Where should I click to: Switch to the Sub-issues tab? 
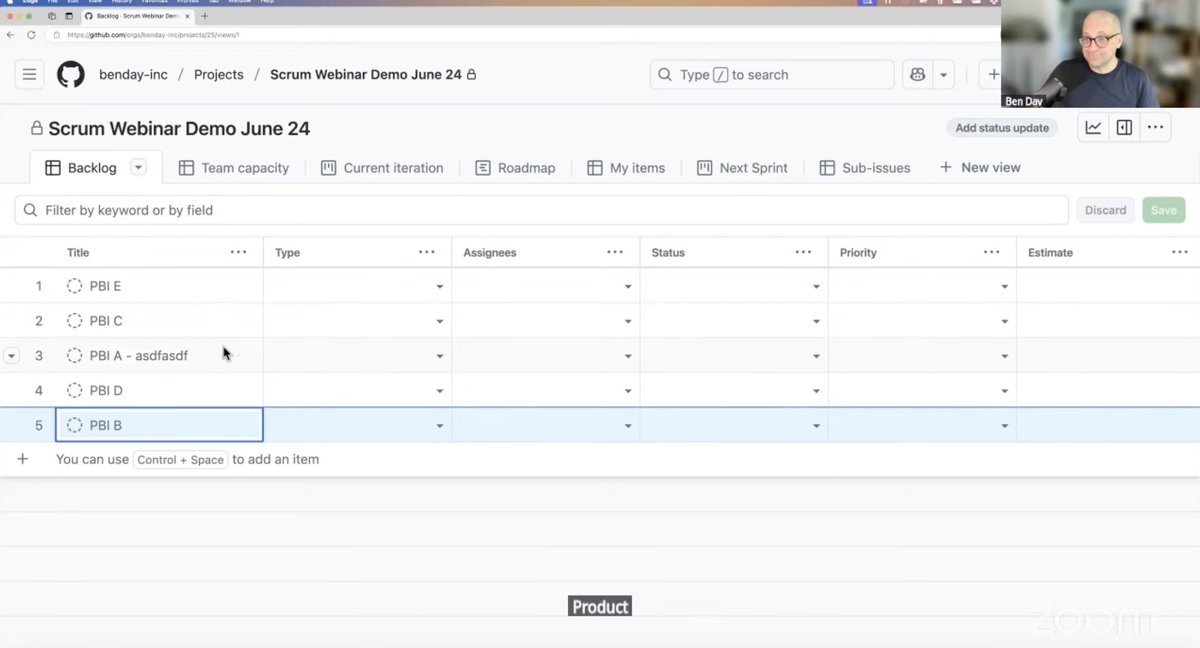(x=865, y=168)
